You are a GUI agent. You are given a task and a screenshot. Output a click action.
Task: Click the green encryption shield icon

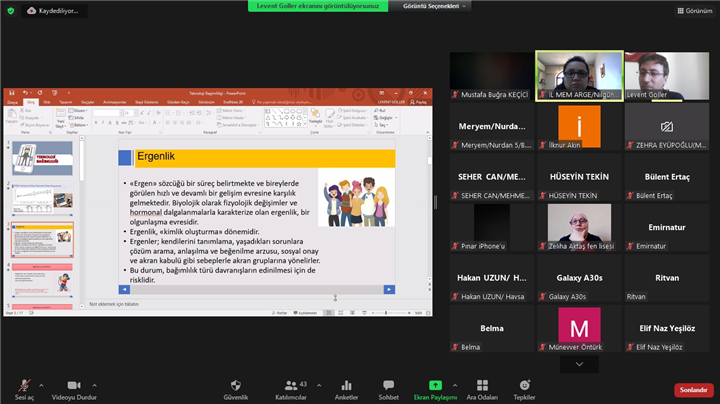pyautogui.click(x=11, y=10)
